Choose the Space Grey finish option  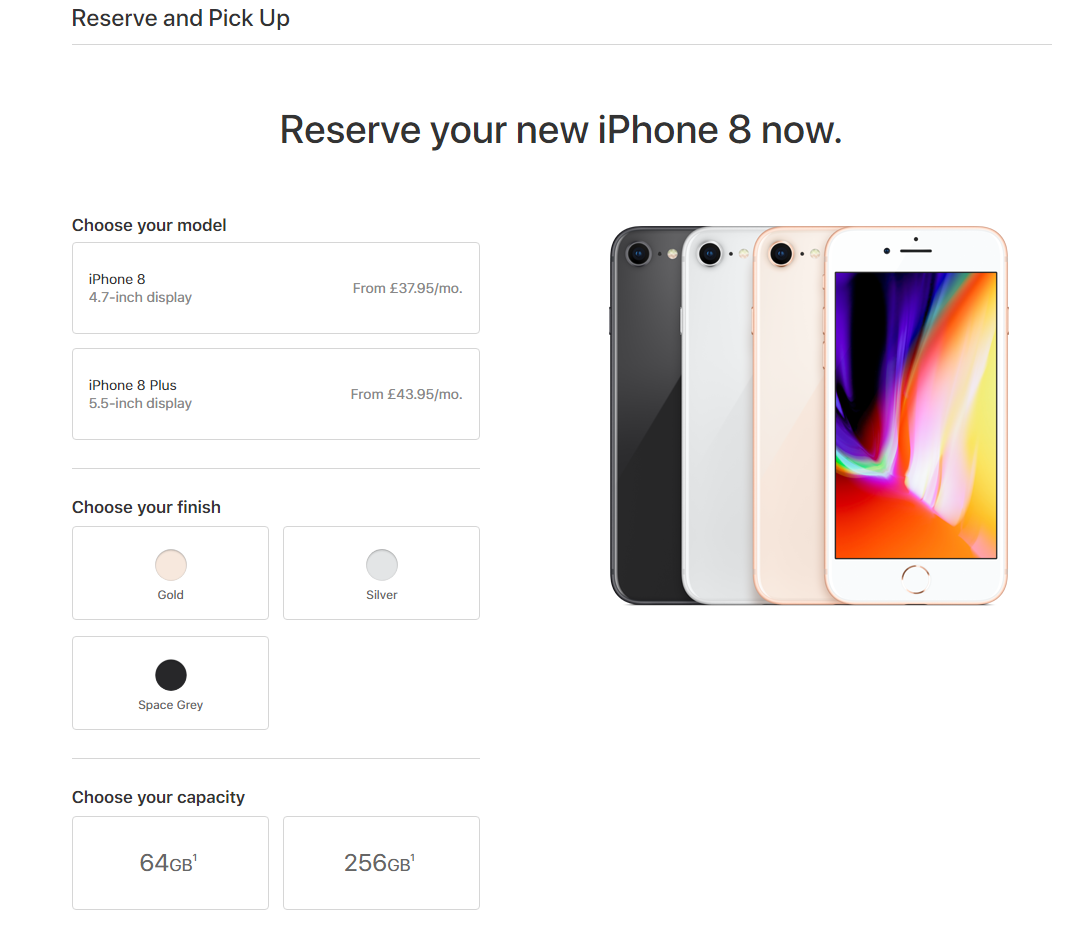tap(170, 683)
